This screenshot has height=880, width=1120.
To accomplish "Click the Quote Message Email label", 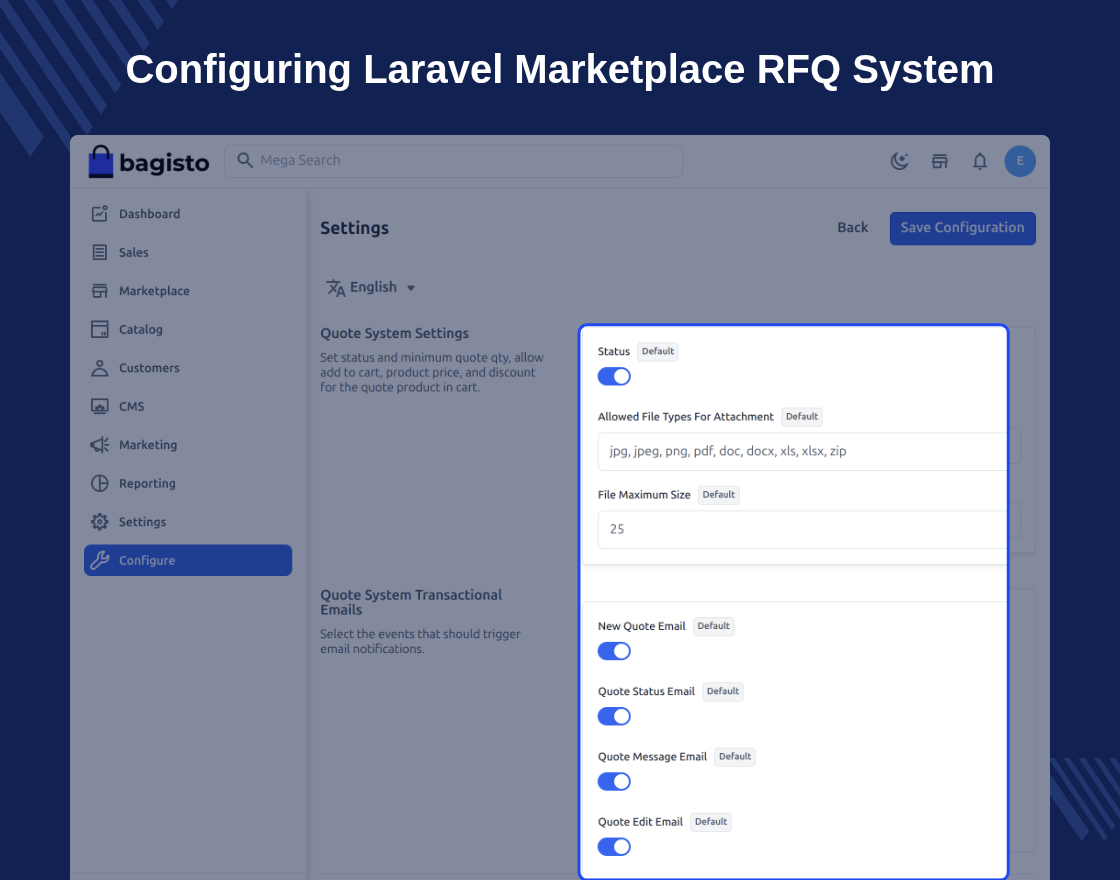I will point(652,757).
